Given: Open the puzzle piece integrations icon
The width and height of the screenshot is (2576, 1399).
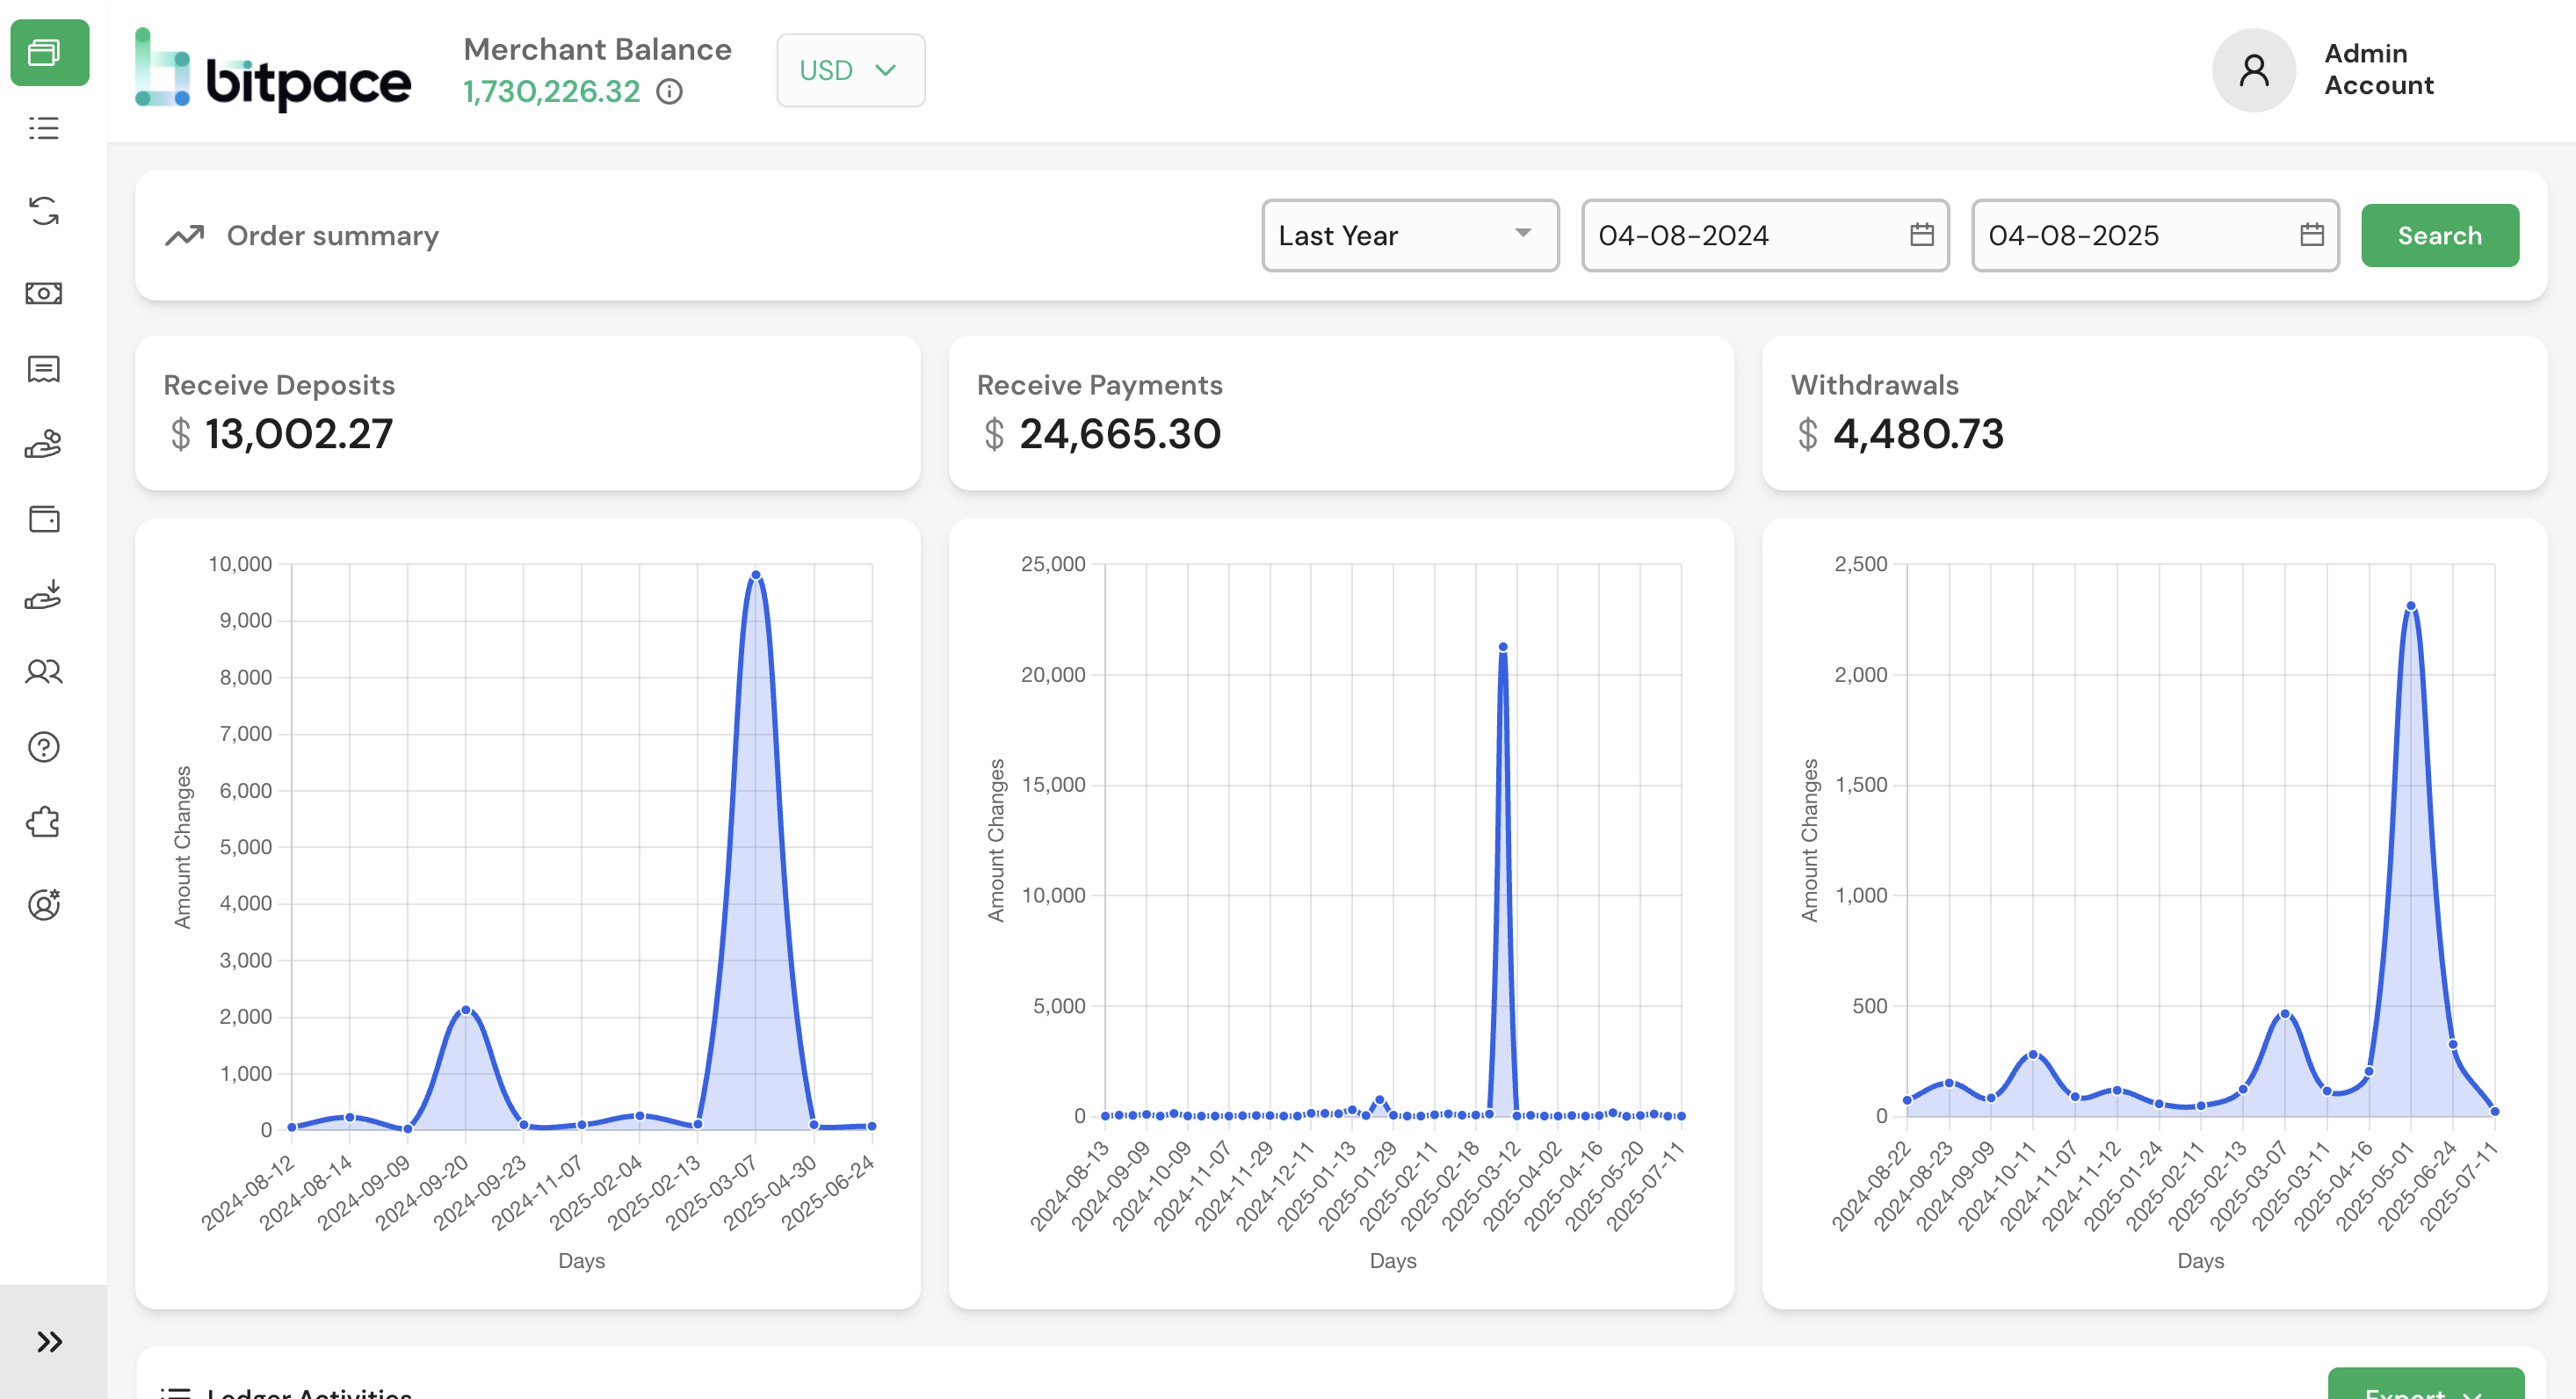Looking at the screenshot, I should pos(44,823).
